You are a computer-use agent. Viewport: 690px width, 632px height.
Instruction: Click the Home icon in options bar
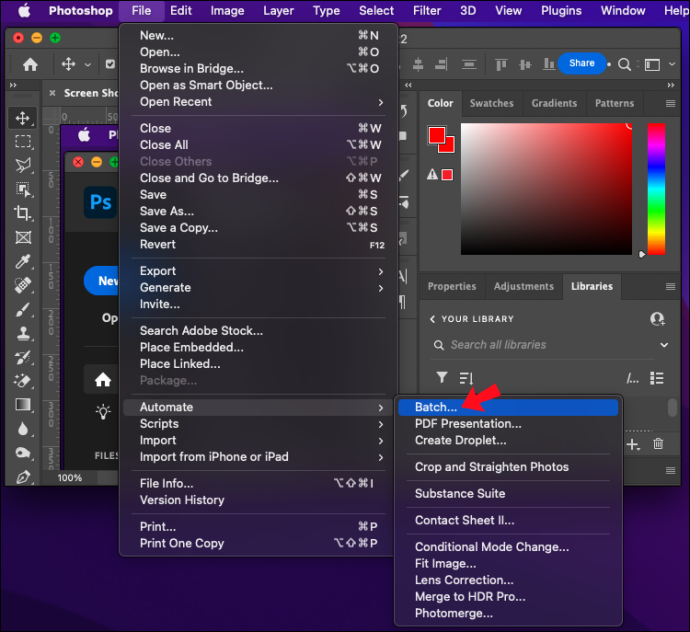click(x=30, y=65)
